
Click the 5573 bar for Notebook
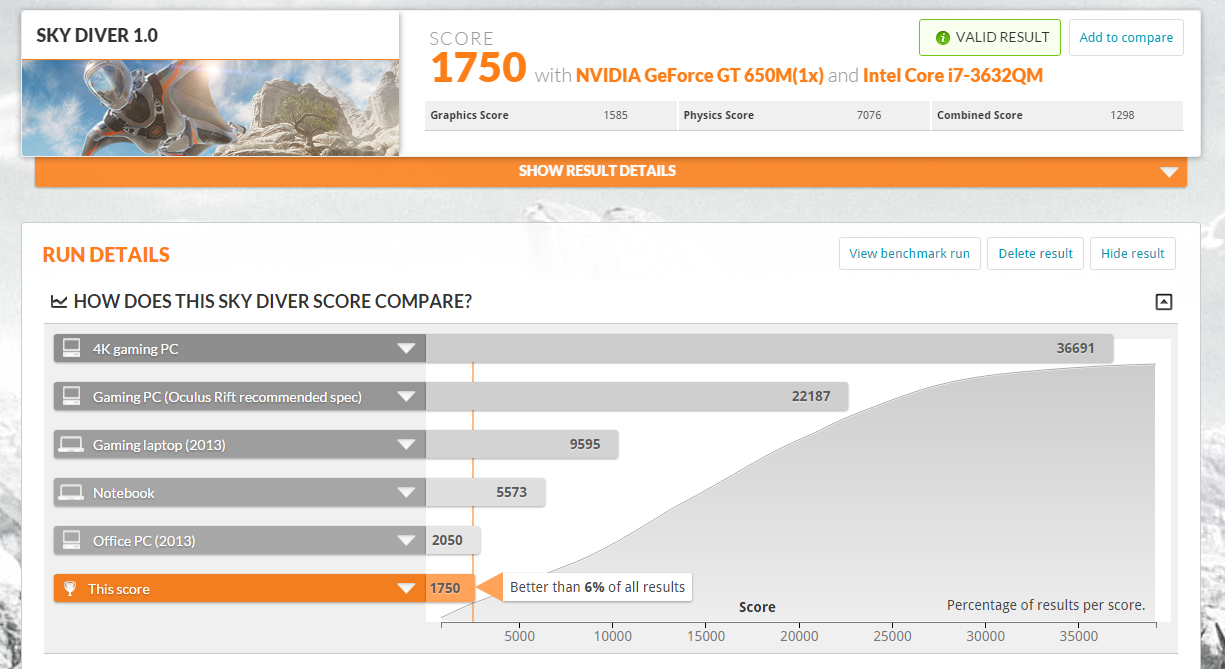pyautogui.click(x=486, y=493)
